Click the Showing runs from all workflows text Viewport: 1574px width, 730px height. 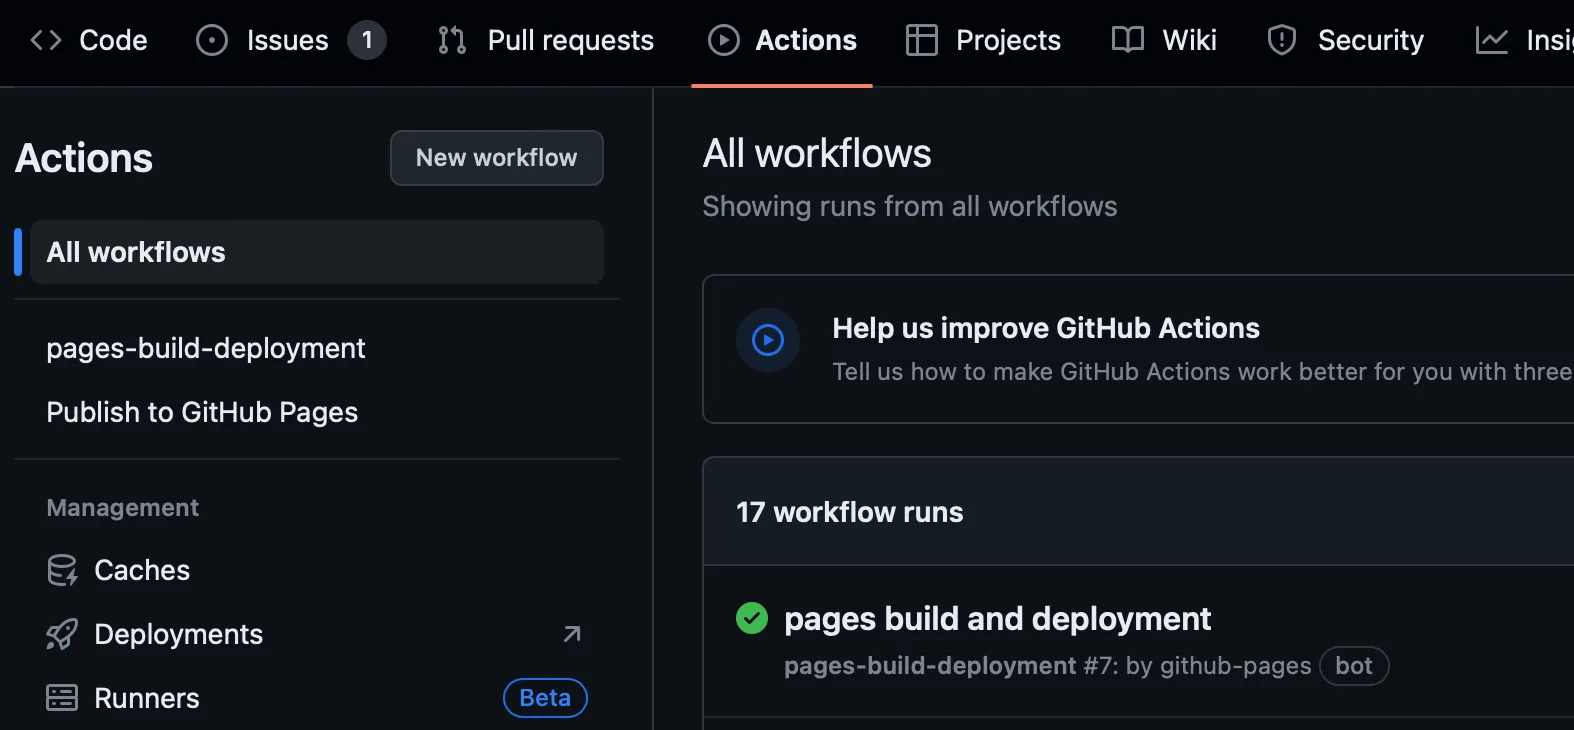coord(910,206)
